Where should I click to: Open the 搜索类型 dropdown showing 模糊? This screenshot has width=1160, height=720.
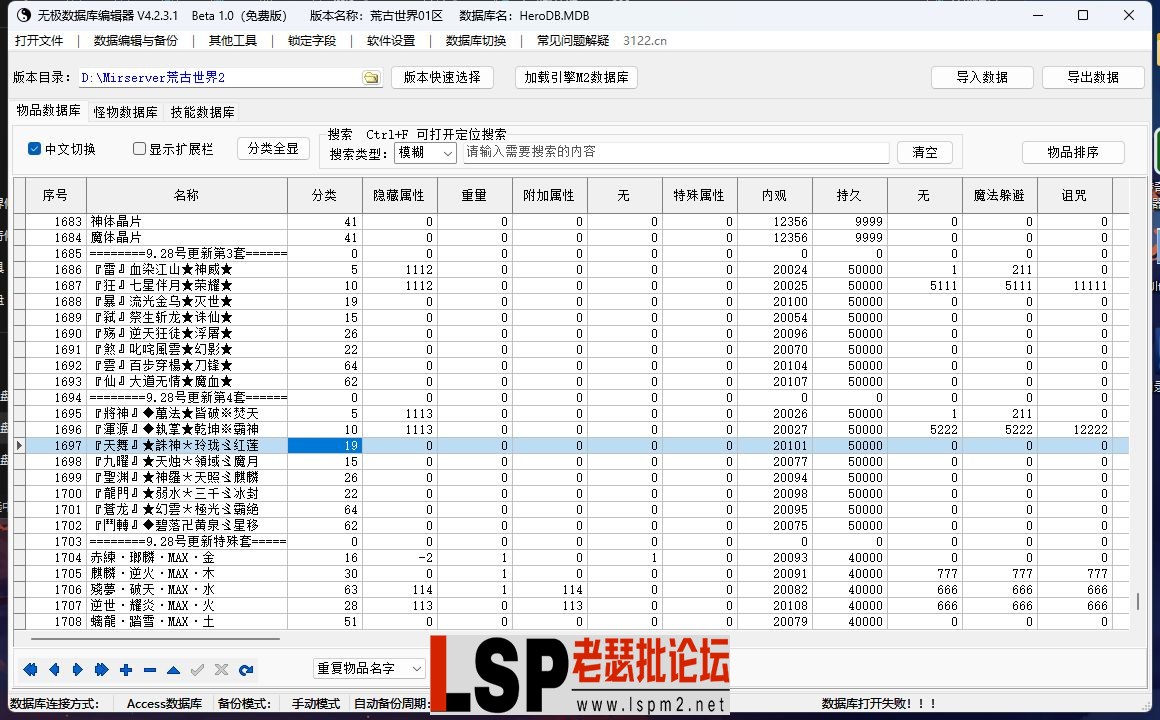click(x=424, y=152)
